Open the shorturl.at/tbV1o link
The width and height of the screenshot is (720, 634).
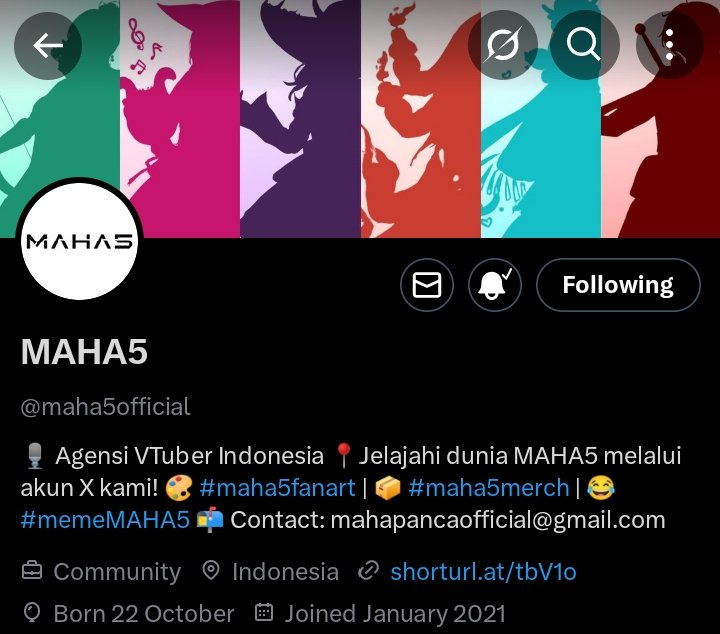pos(484,572)
